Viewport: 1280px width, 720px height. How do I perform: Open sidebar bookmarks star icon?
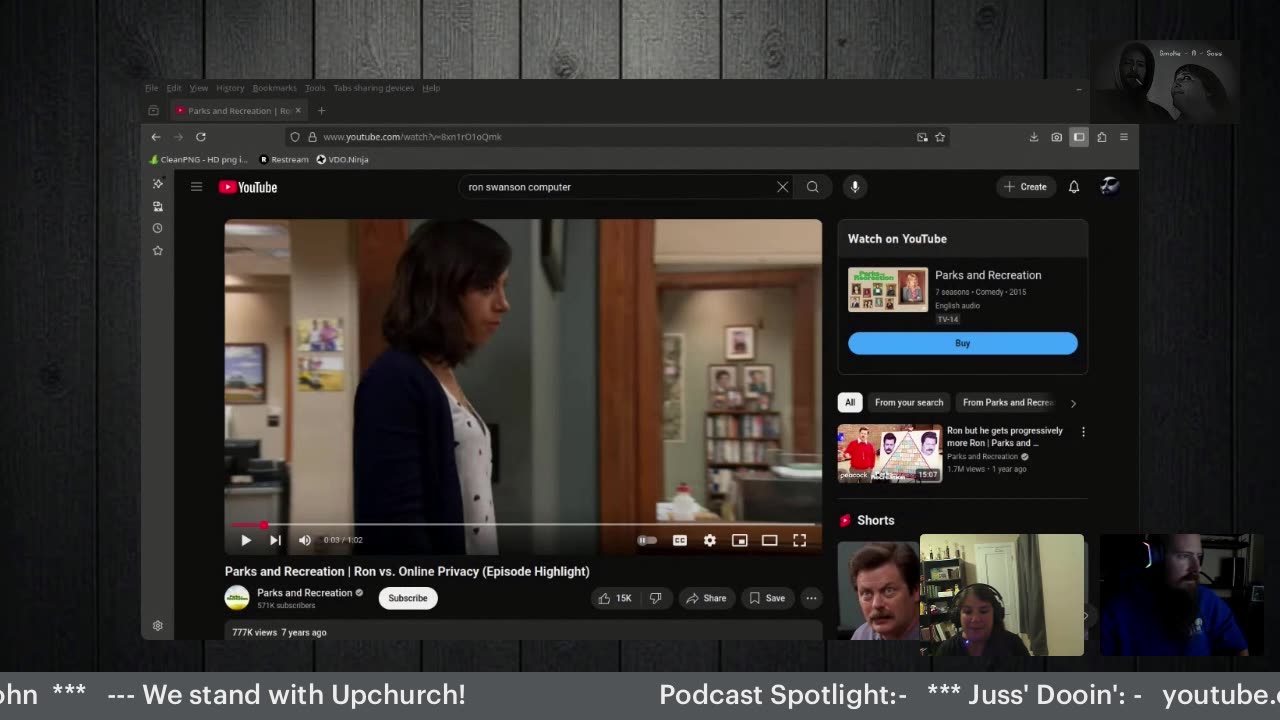[157, 250]
